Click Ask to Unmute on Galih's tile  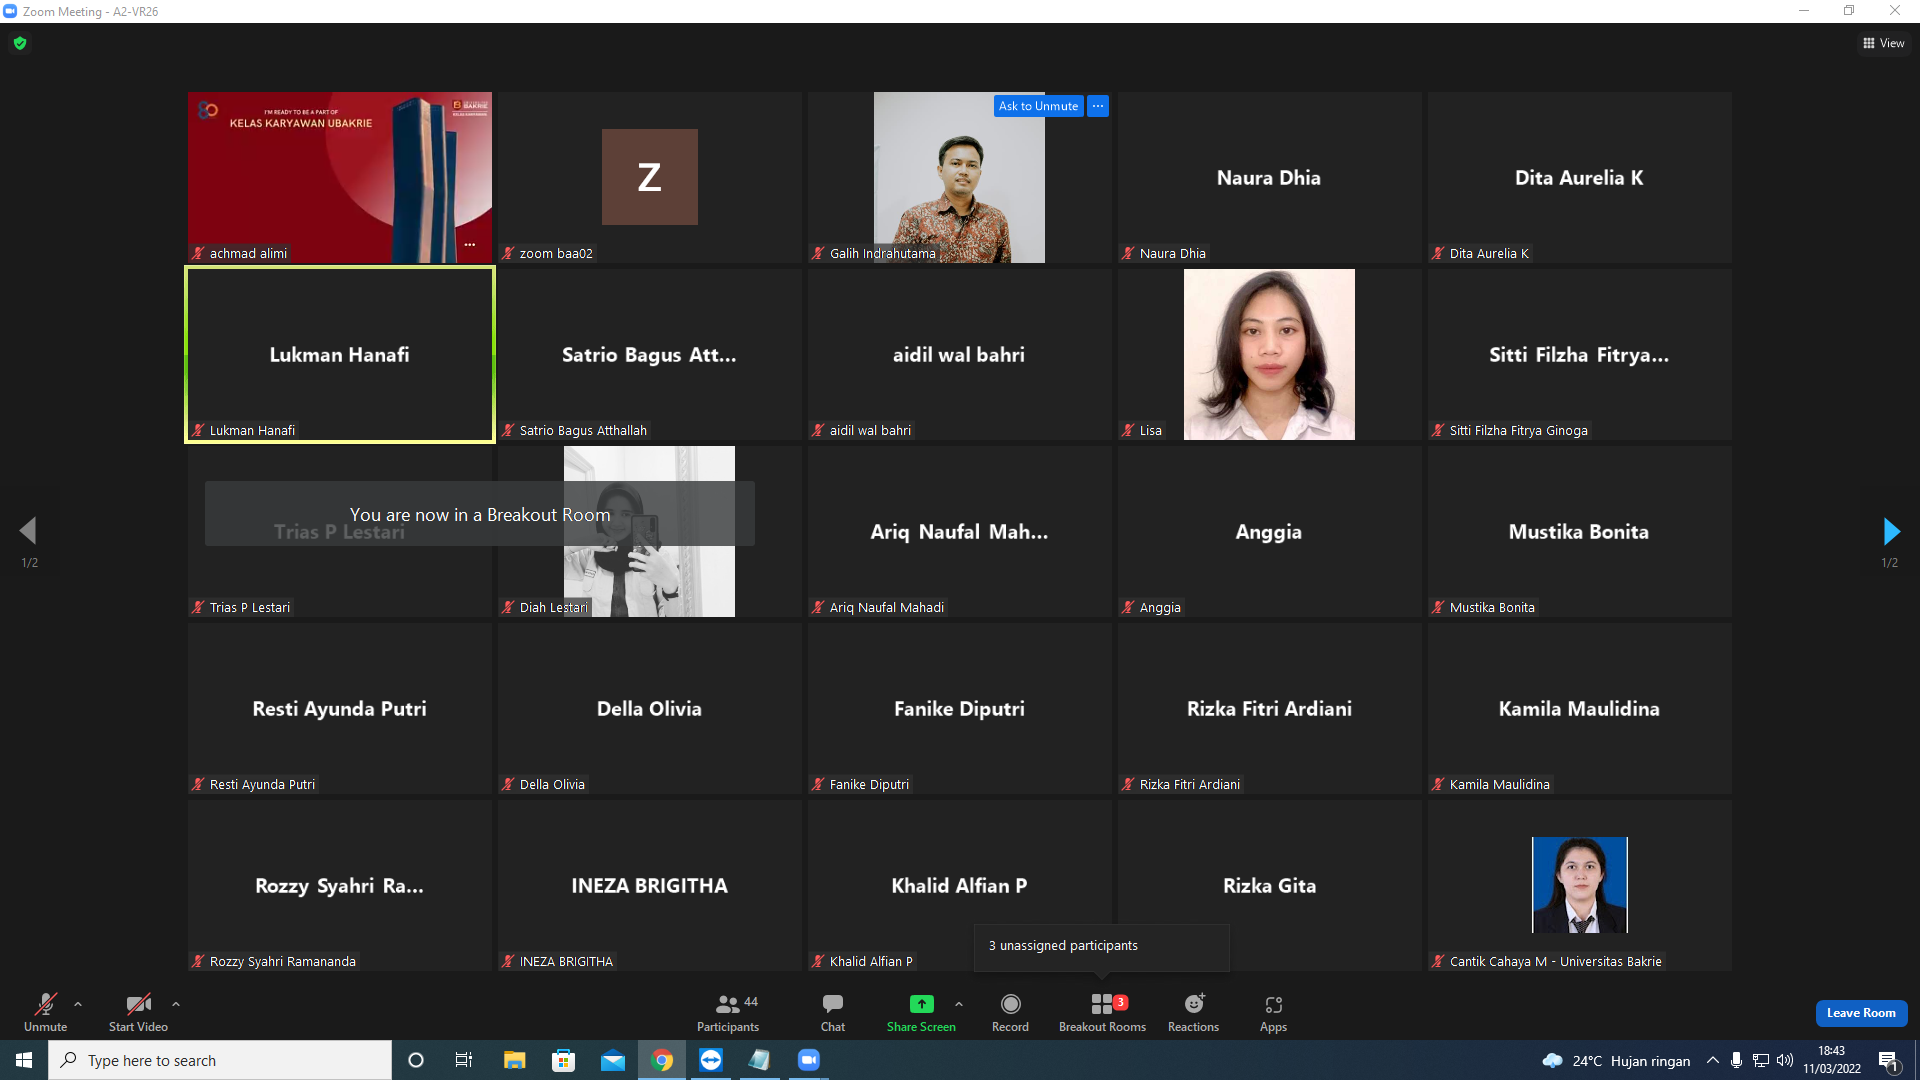click(x=1038, y=106)
